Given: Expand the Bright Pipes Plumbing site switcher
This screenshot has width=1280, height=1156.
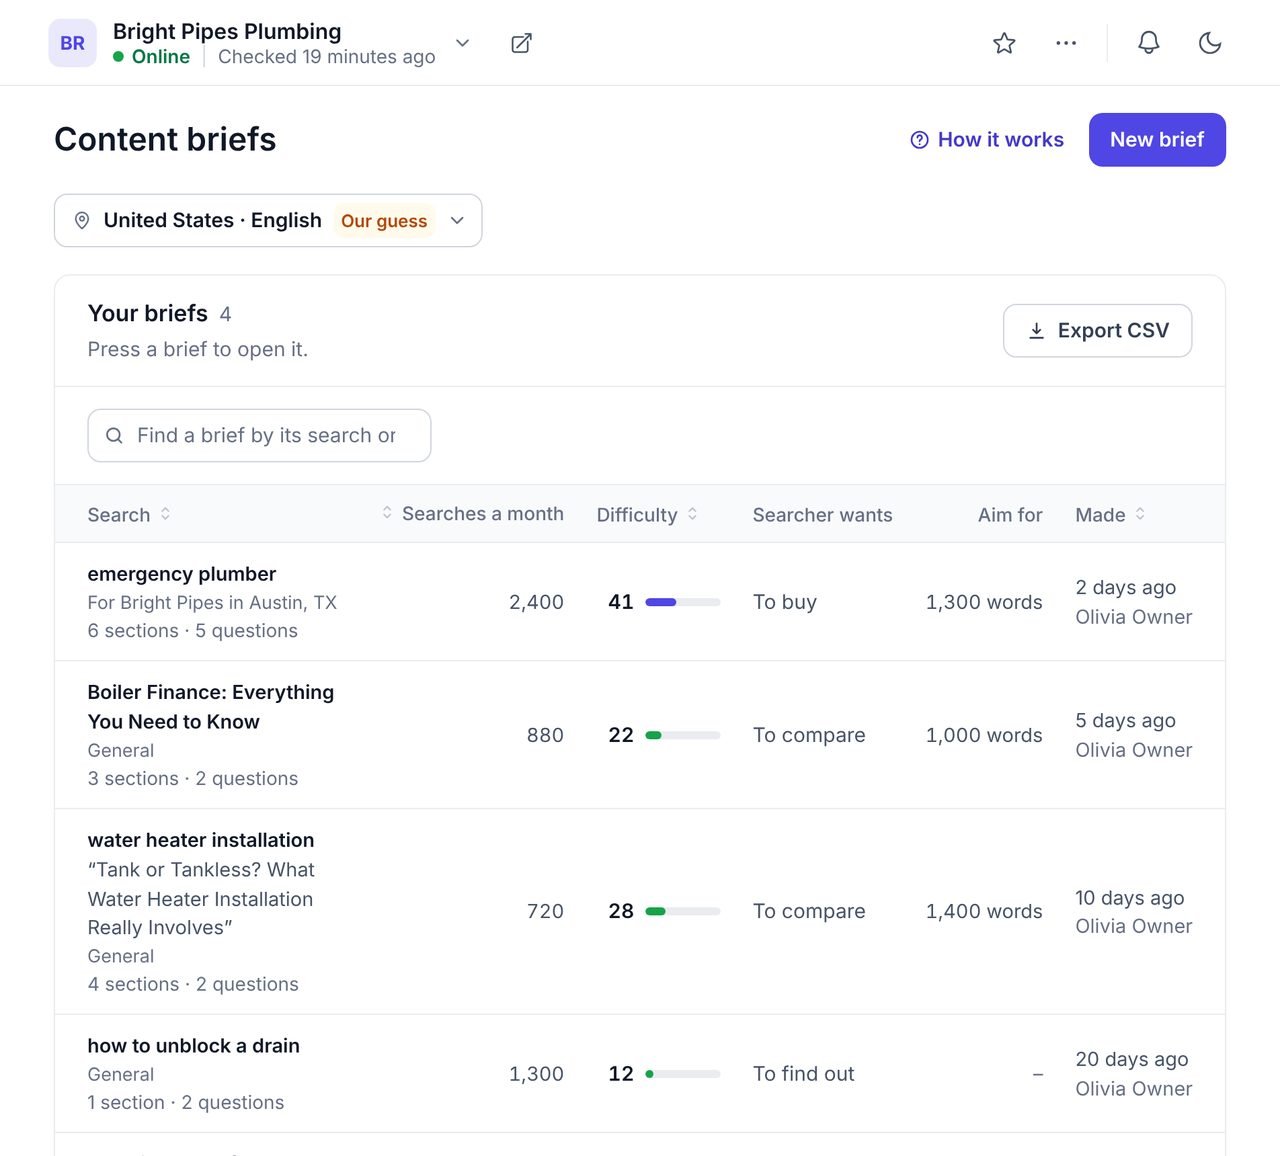Looking at the screenshot, I should pyautogui.click(x=462, y=43).
